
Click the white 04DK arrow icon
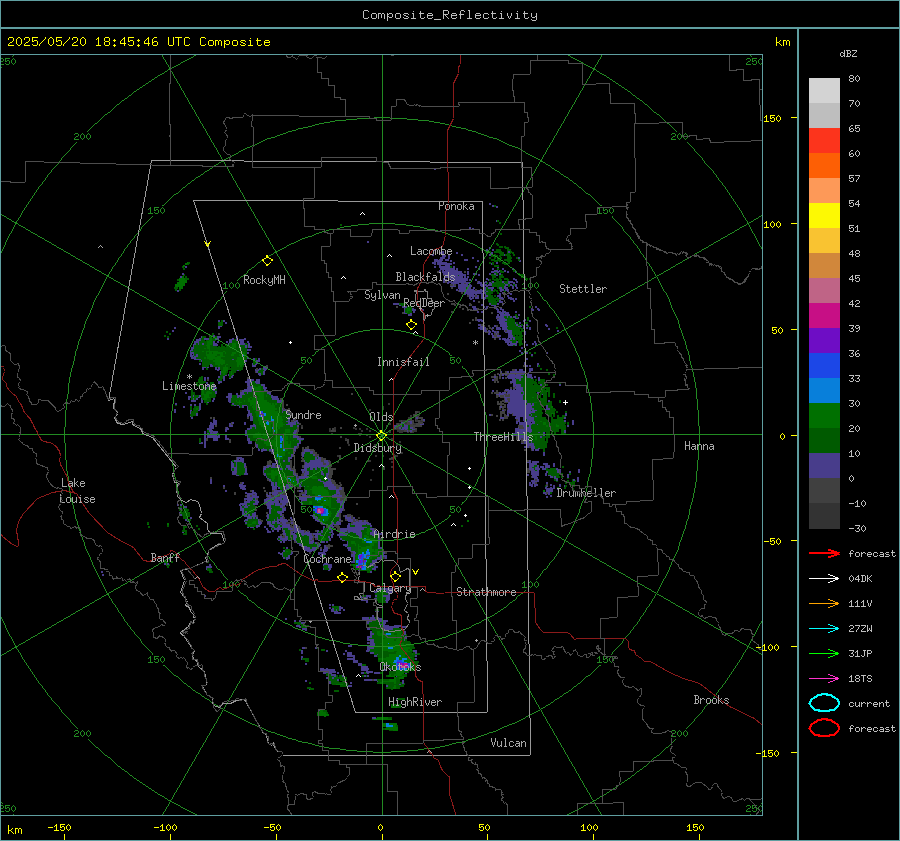coord(824,578)
